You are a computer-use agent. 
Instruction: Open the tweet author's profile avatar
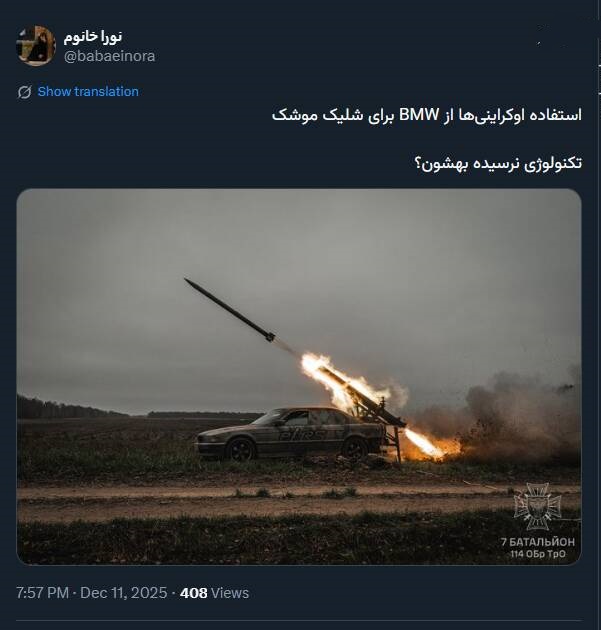pyautogui.click(x=35, y=45)
